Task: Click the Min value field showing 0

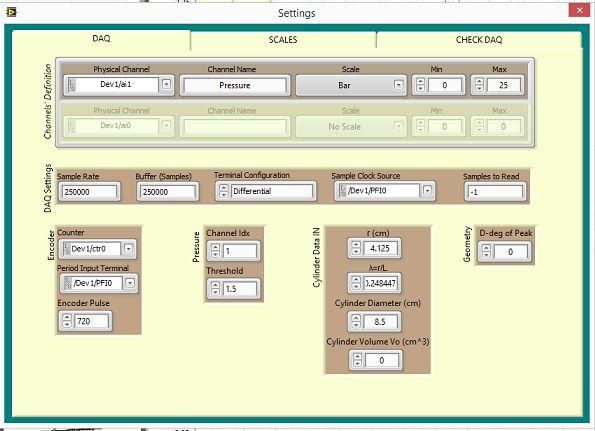Action: pos(445,85)
